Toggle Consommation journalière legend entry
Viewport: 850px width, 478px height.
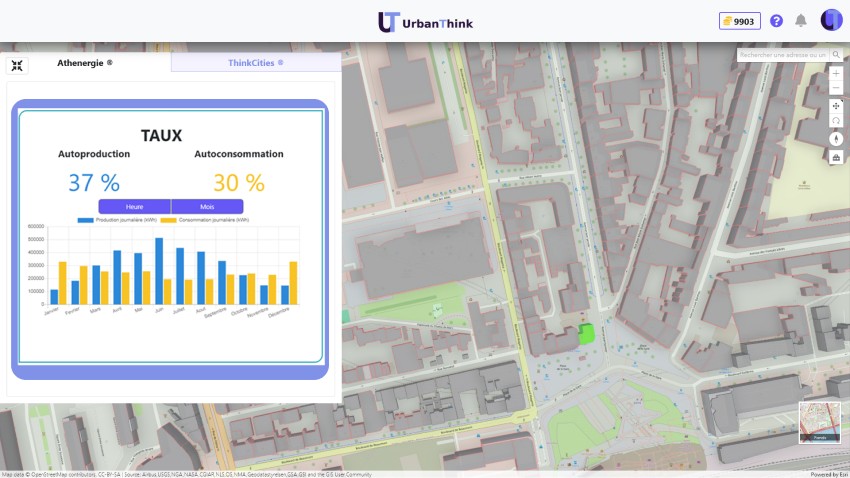point(204,220)
